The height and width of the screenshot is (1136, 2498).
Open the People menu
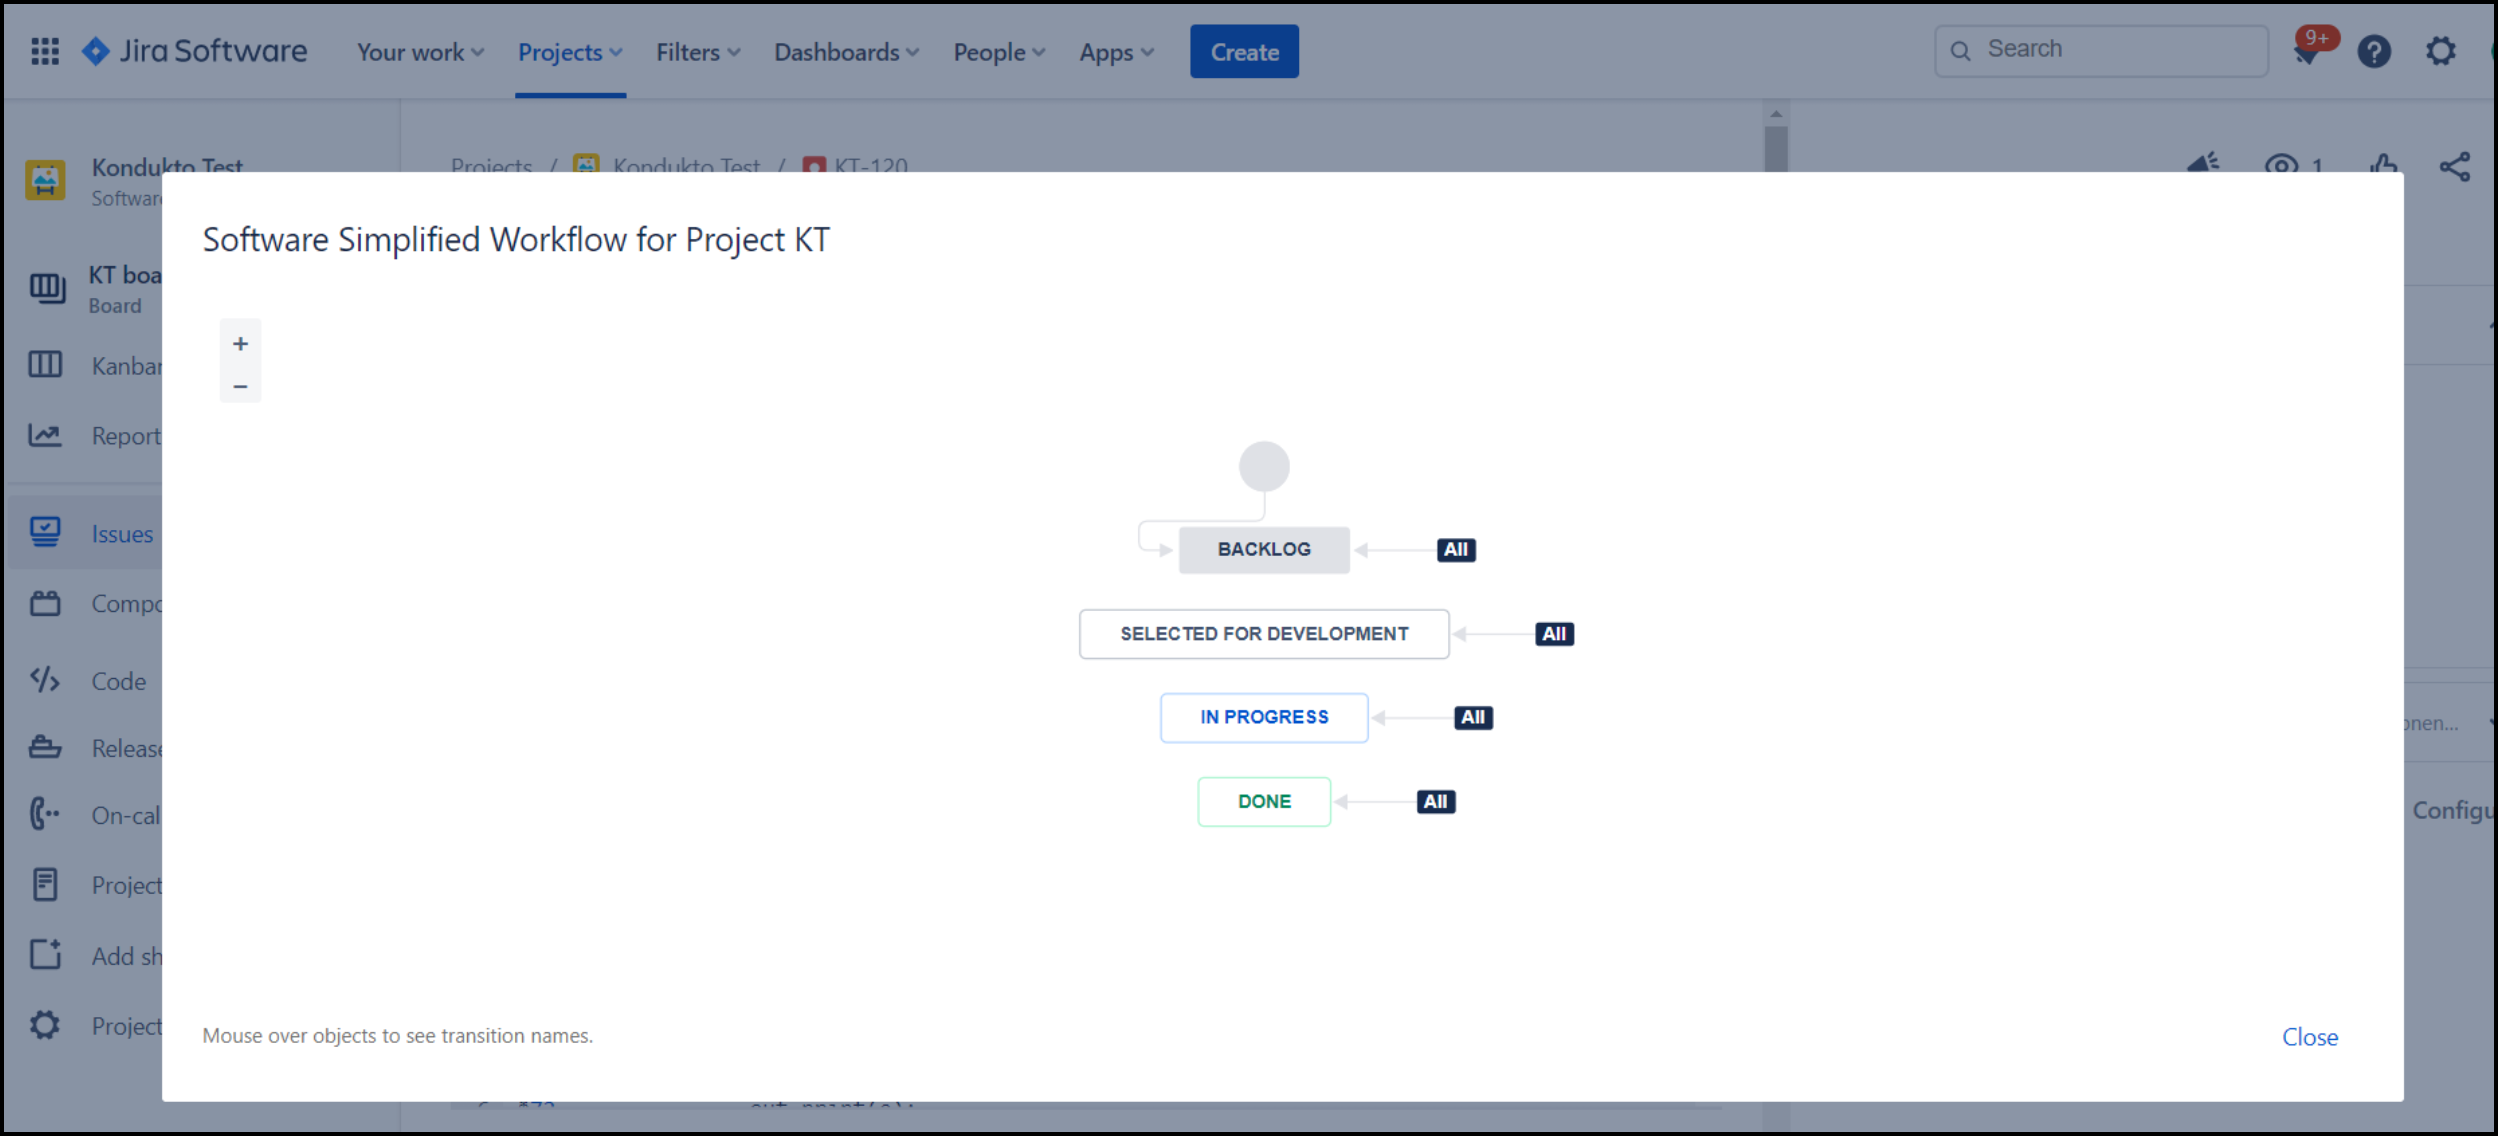[x=999, y=52]
